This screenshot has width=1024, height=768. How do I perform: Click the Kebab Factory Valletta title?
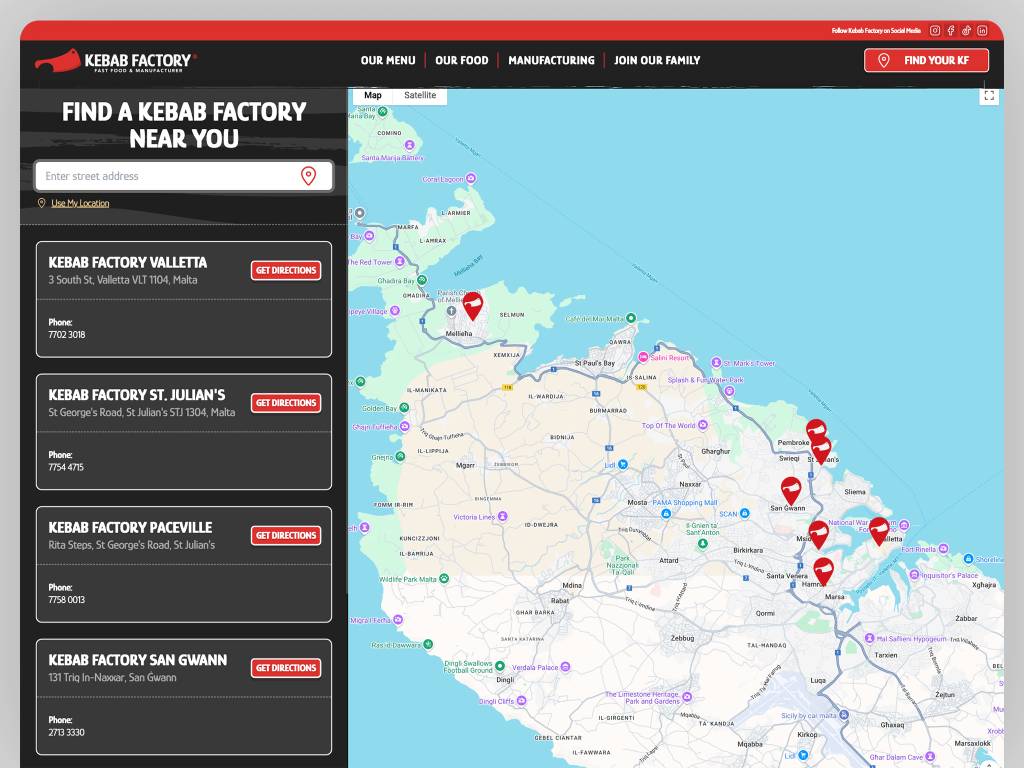(x=127, y=263)
